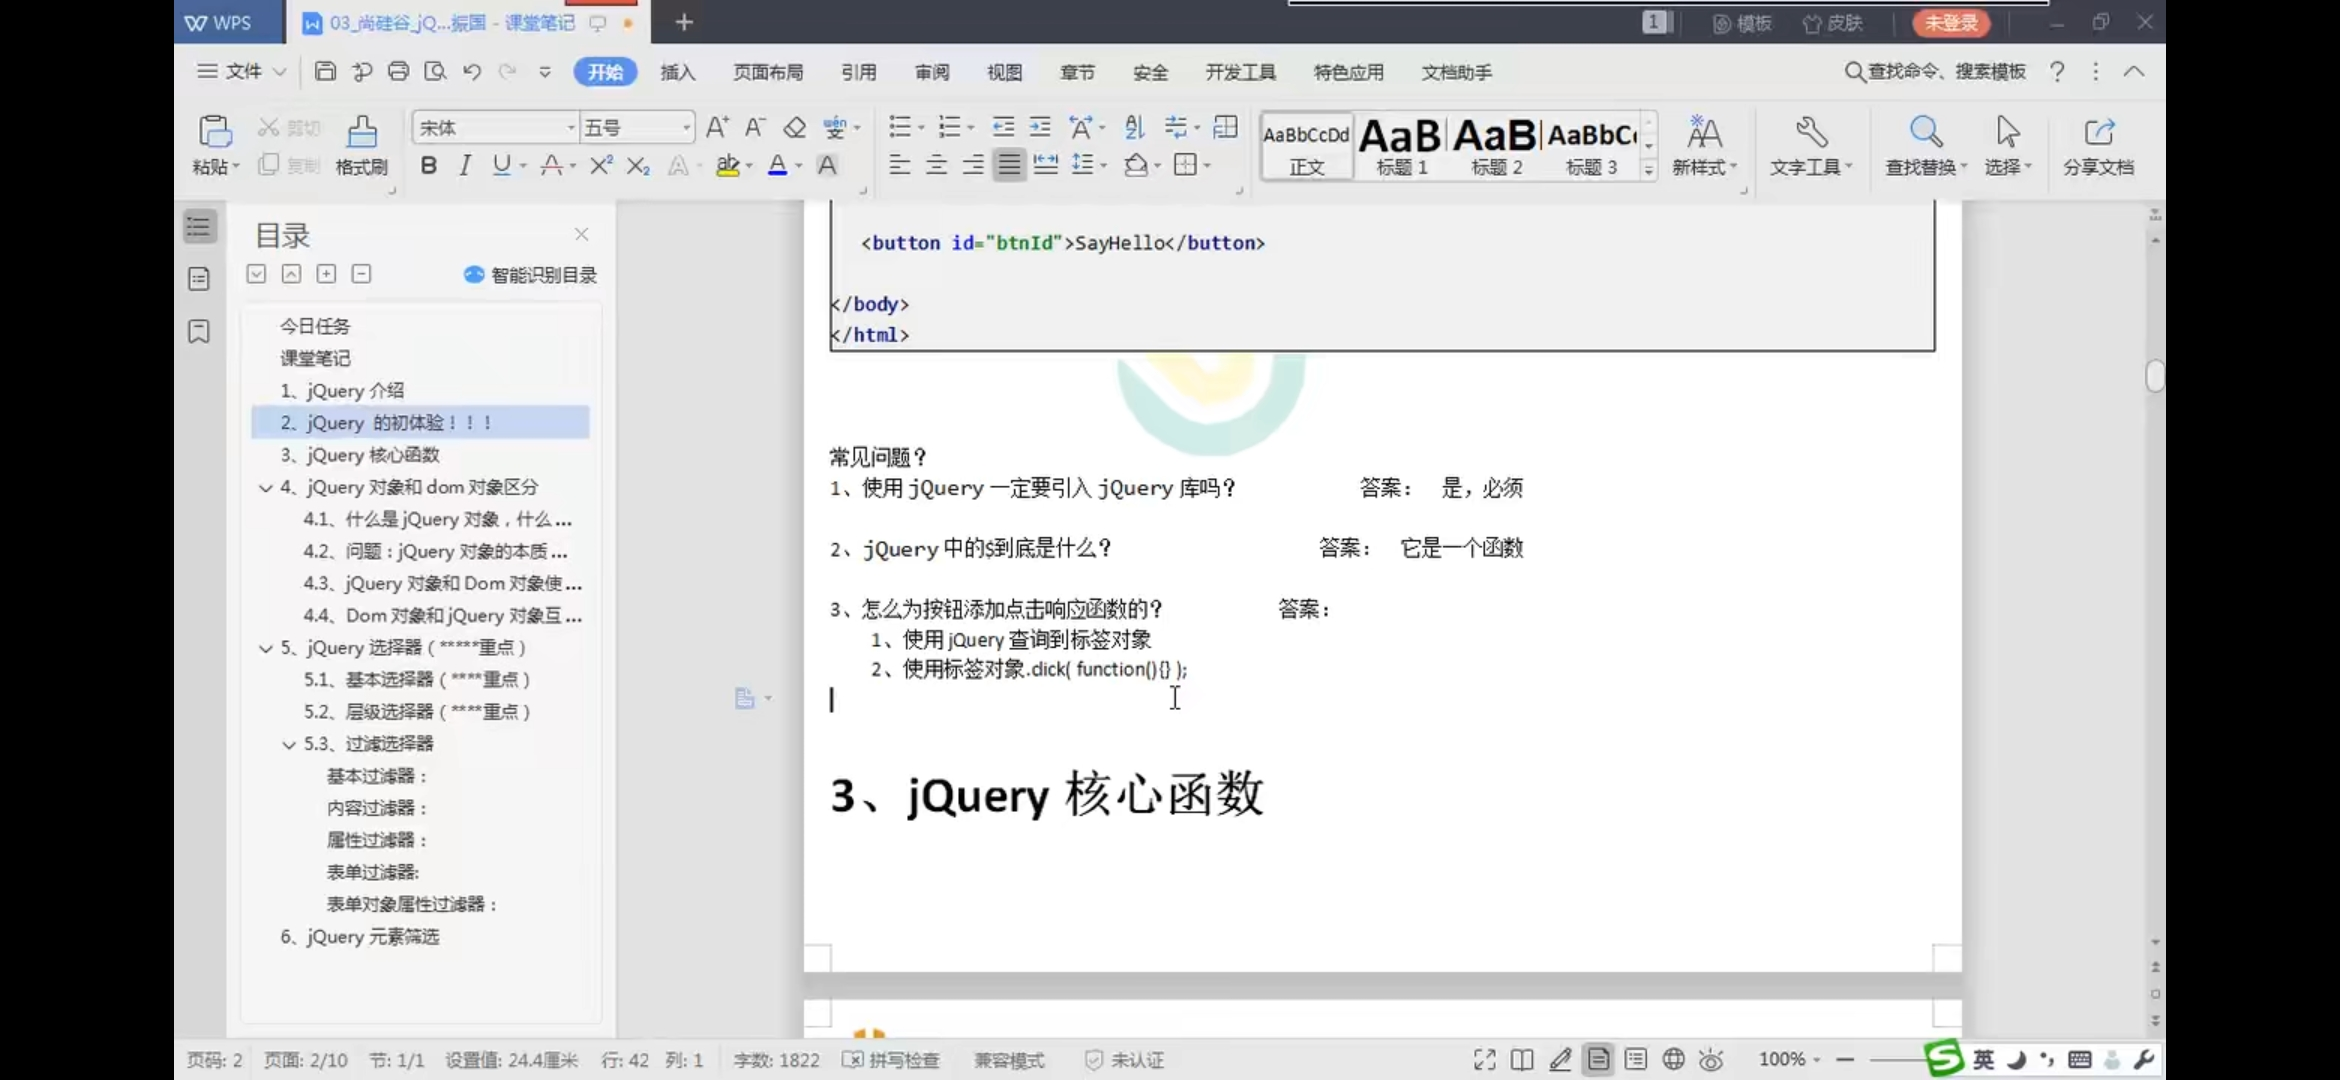The height and width of the screenshot is (1080, 2340).
Task: Switch to web layout view icon
Action: click(x=1673, y=1059)
